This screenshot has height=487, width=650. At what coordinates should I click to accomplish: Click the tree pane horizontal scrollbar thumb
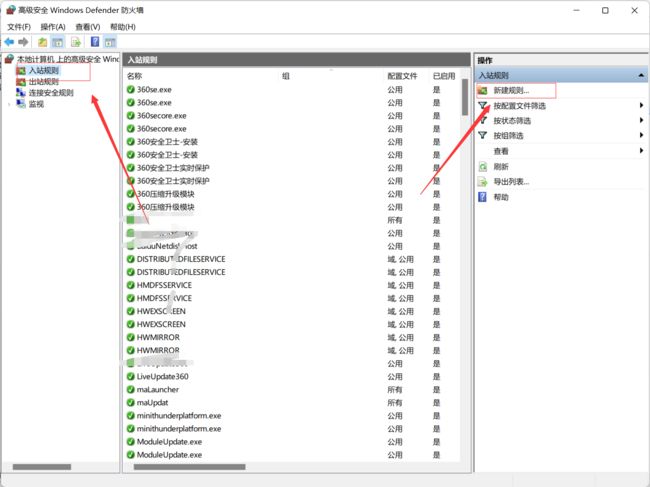pyautogui.click(x=42, y=467)
